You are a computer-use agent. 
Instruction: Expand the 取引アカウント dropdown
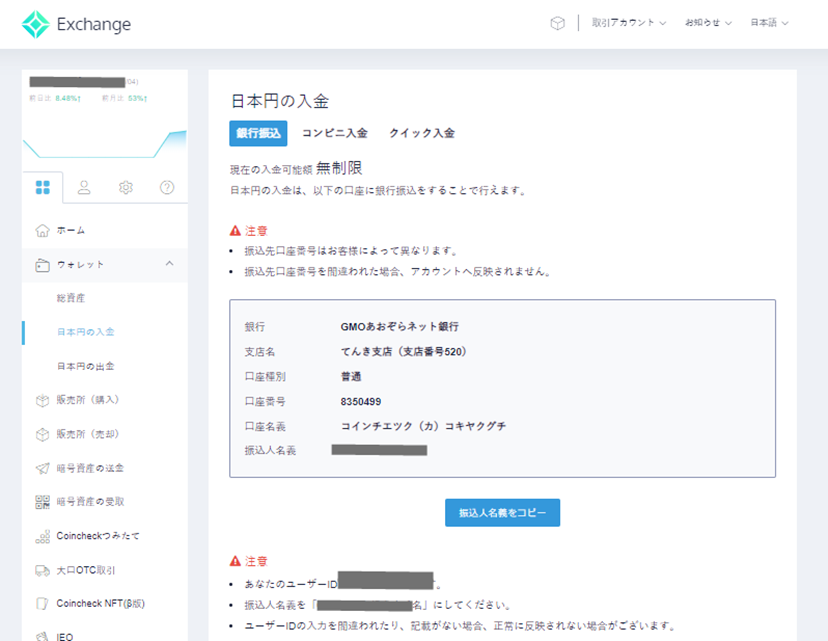click(628, 23)
